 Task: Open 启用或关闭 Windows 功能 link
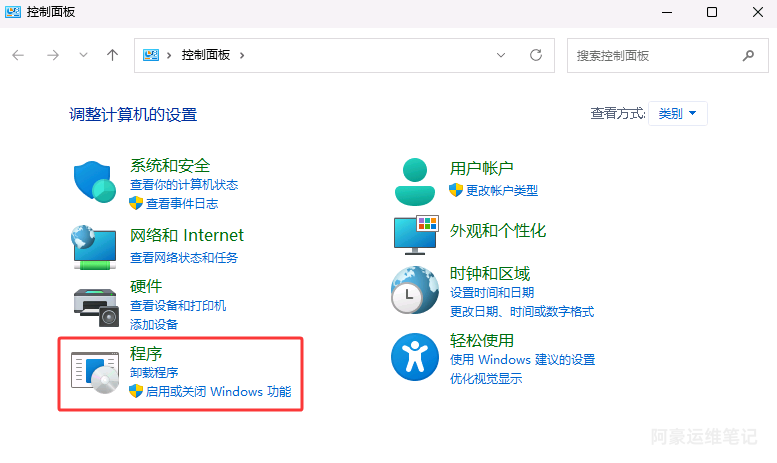pos(218,391)
